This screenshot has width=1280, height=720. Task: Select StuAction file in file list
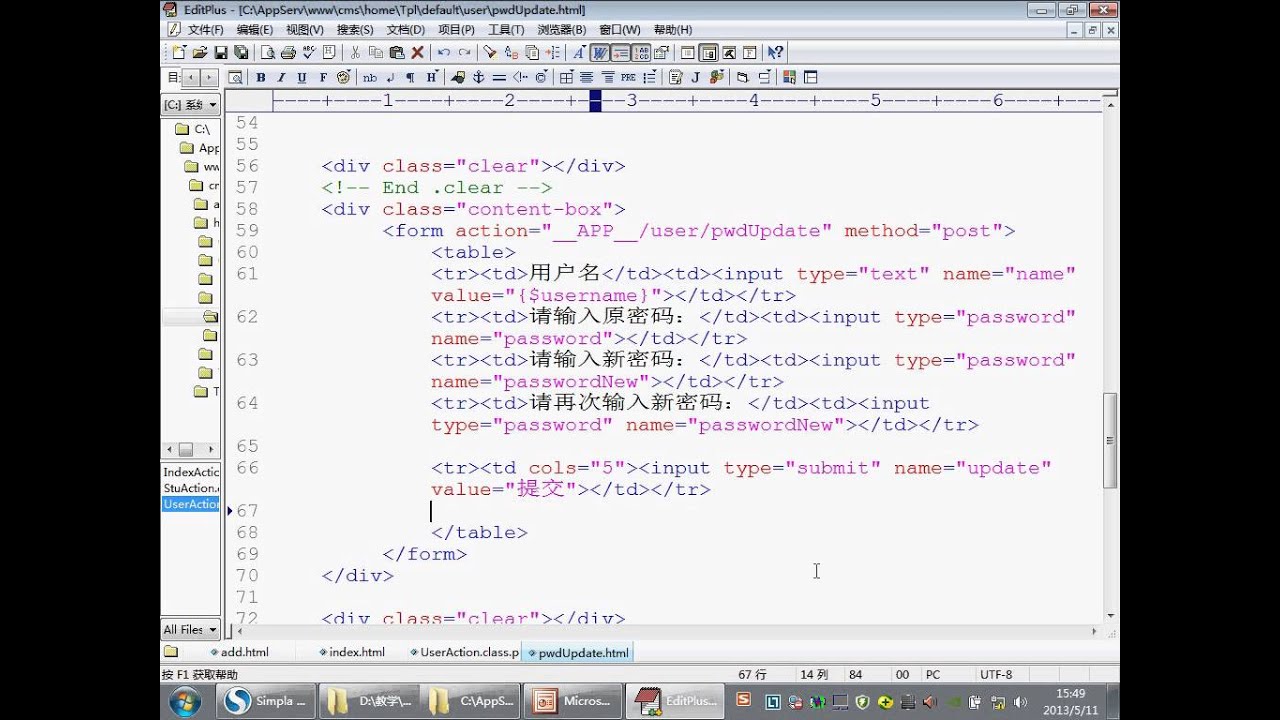pyautogui.click(x=191, y=488)
